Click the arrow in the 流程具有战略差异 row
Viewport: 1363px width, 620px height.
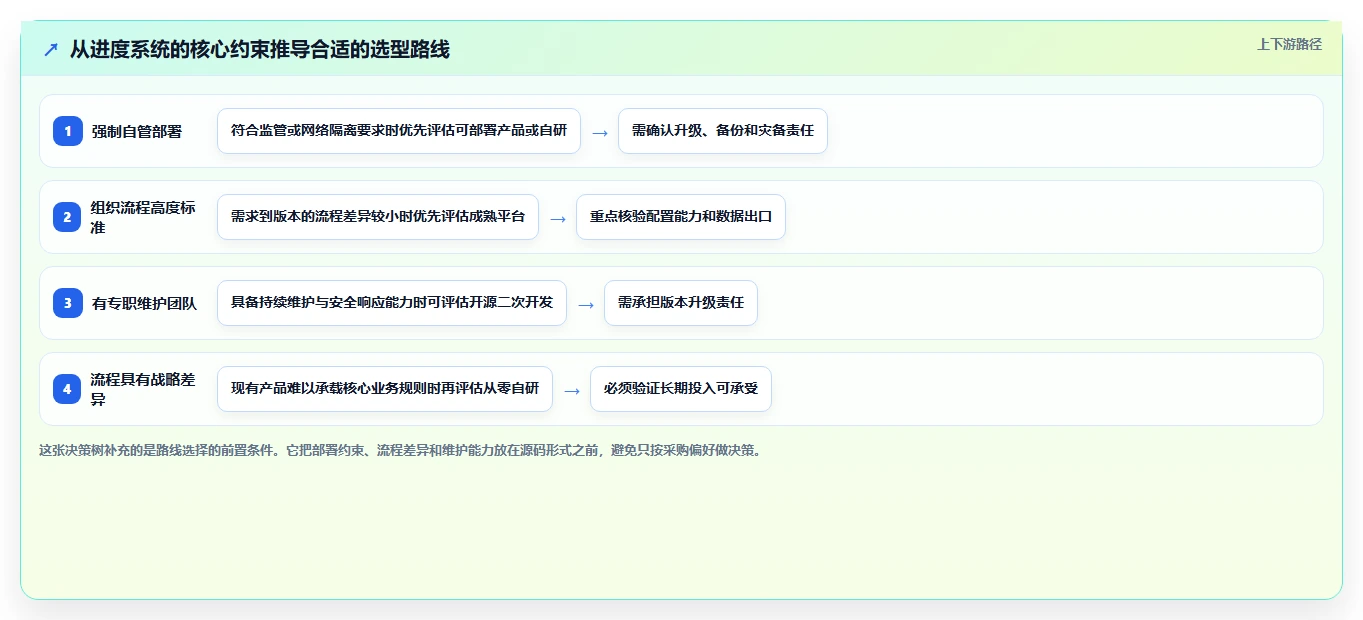[x=572, y=390]
